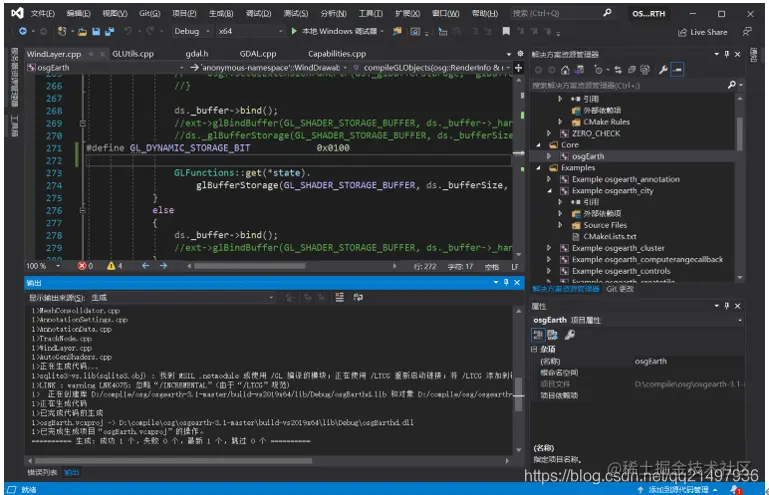Open the 文件(F) menu
The image size is (769, 495).
(43, 13)
